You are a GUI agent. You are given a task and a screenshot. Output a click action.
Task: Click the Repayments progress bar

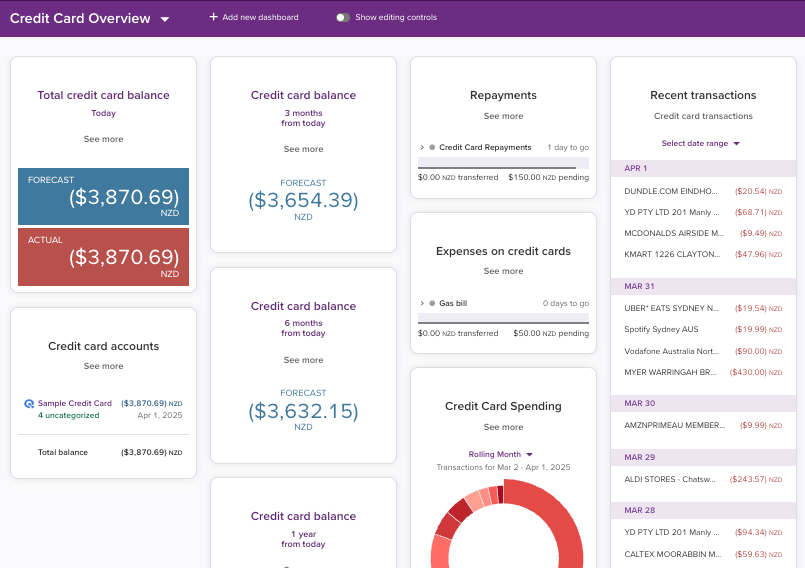pos(503,163)
